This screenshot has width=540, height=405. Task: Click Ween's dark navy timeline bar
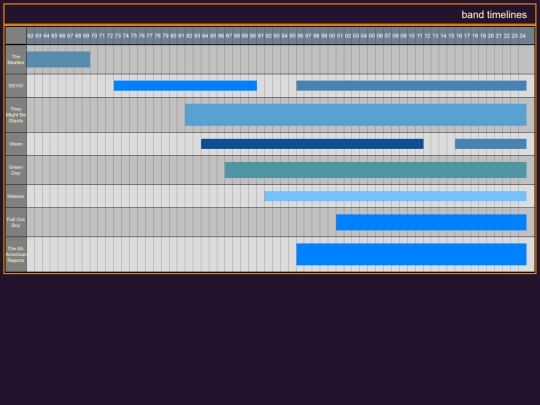tap(312, 144)
